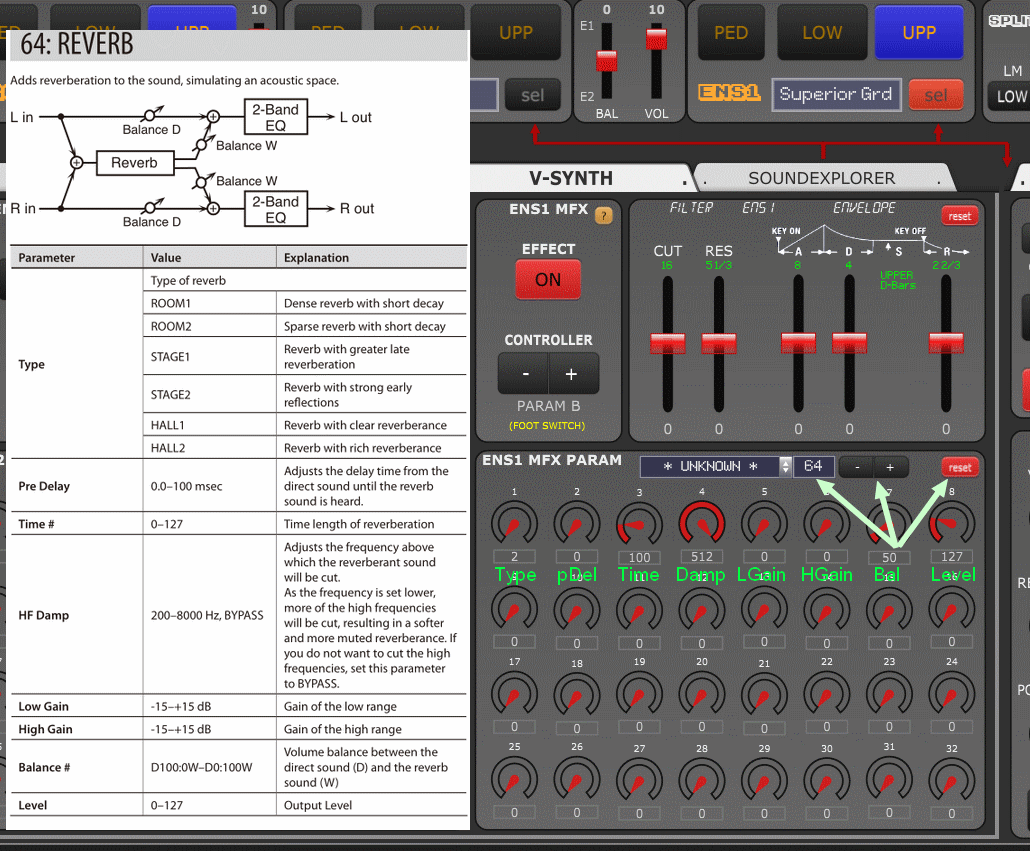Switch to the V-SYNTH tab
Image resolution: width=1030 pixels, height=851 pixels.
tap(571, 178)
